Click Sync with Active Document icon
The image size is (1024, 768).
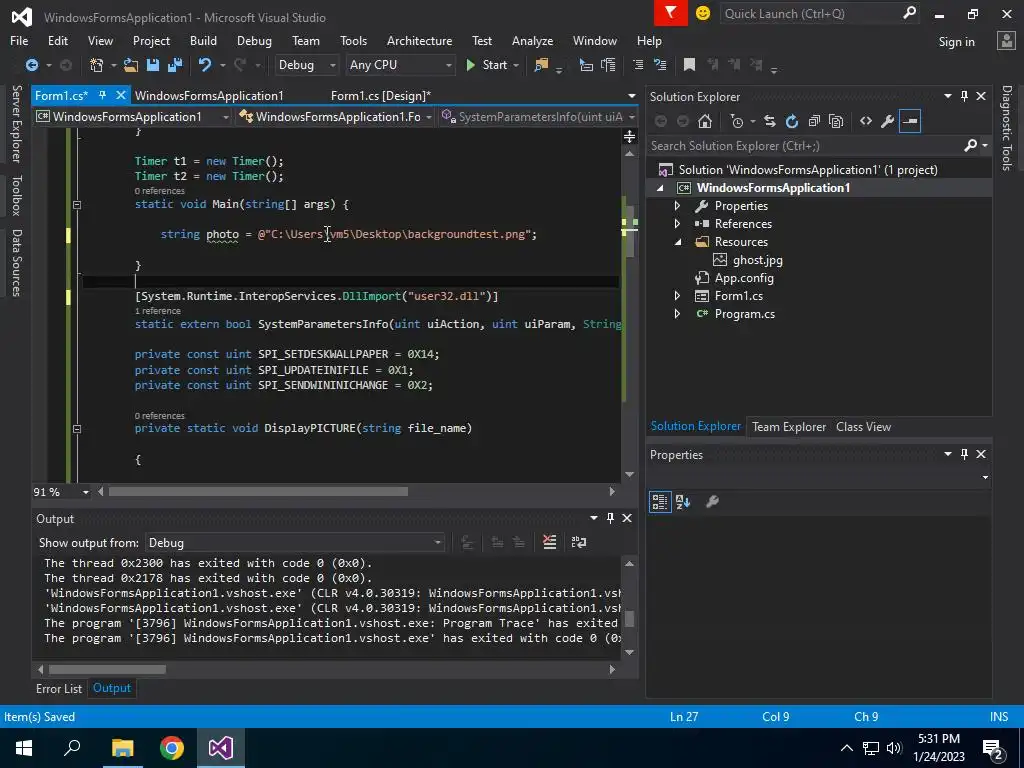click(x=770, y=121)
